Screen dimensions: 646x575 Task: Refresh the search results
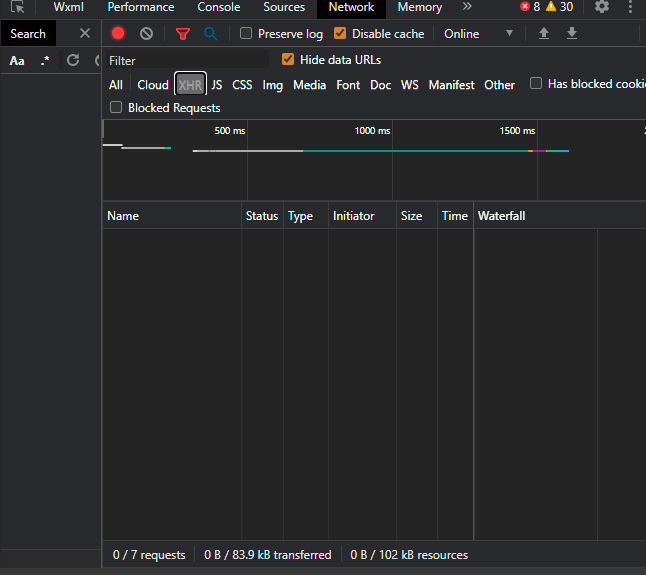73,61
